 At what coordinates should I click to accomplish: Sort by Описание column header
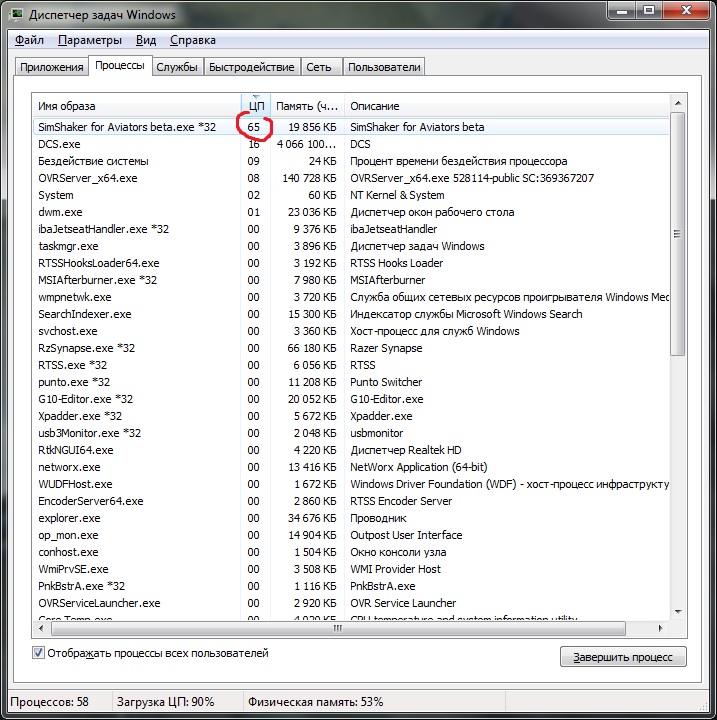pyautogui.click(x=507, y=106)
